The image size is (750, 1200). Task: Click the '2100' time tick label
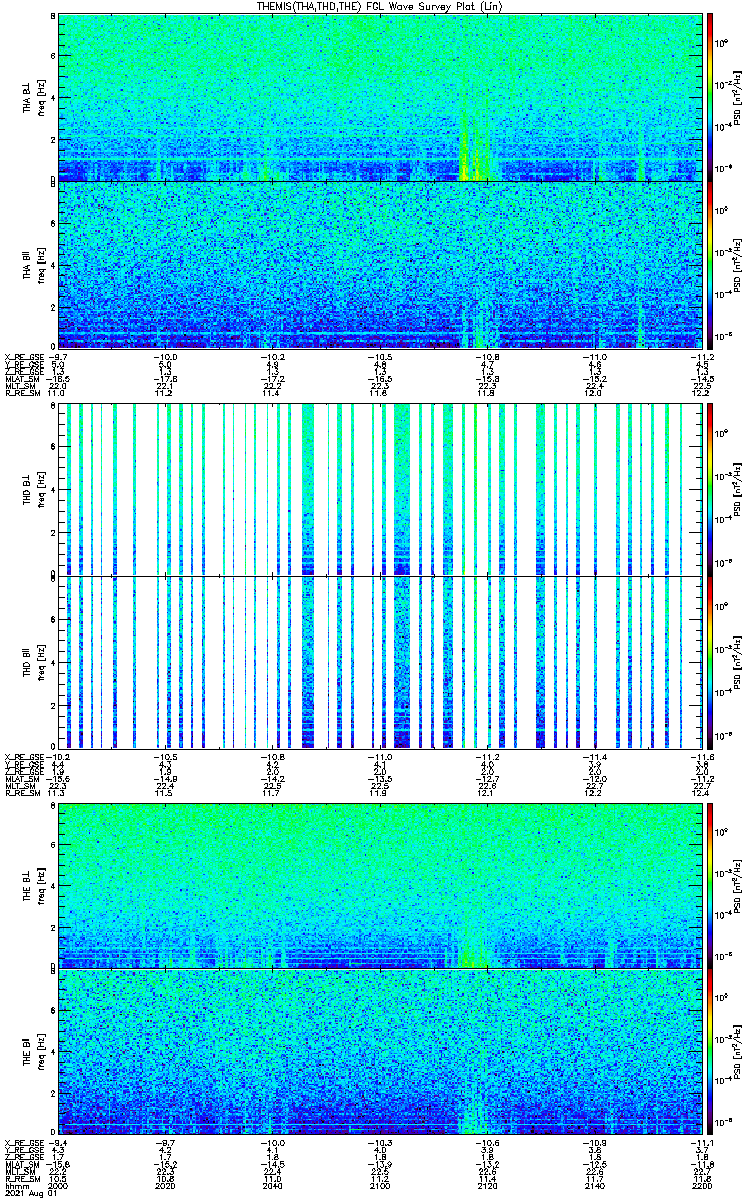[380, 1186]
